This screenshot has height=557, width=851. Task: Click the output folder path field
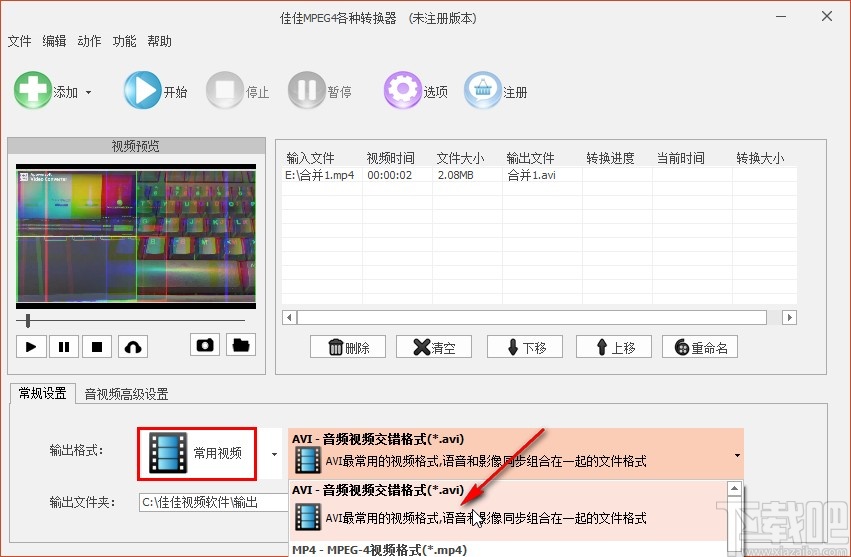[x=214, y=503]
